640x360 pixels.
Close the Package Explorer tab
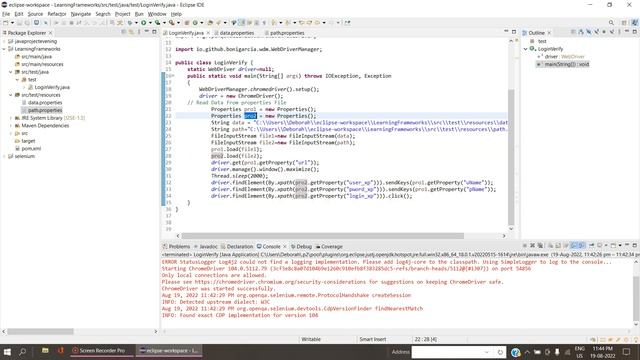point(51,33)
